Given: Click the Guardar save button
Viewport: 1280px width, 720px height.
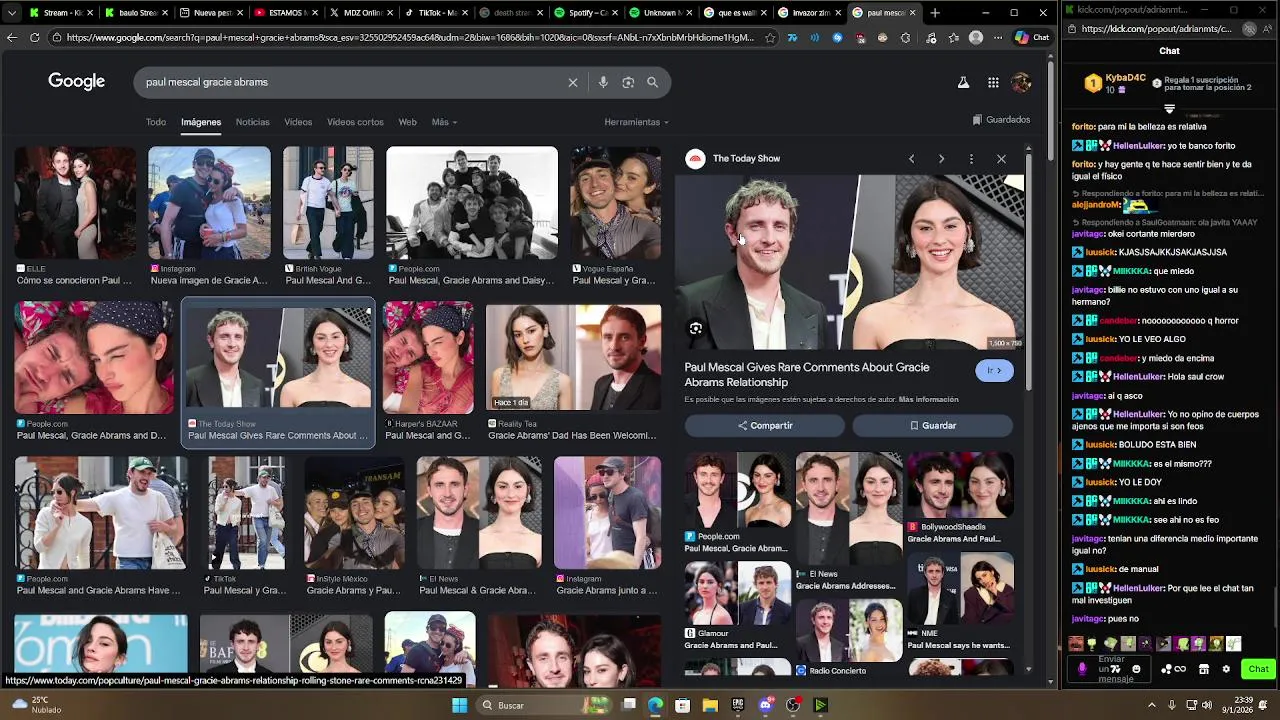Looking at the screenshot, I should 933,426.
